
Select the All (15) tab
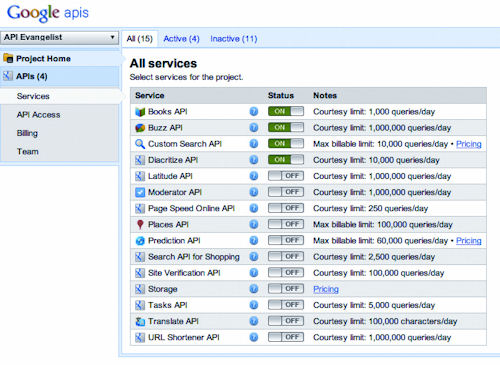click(140, 39)
